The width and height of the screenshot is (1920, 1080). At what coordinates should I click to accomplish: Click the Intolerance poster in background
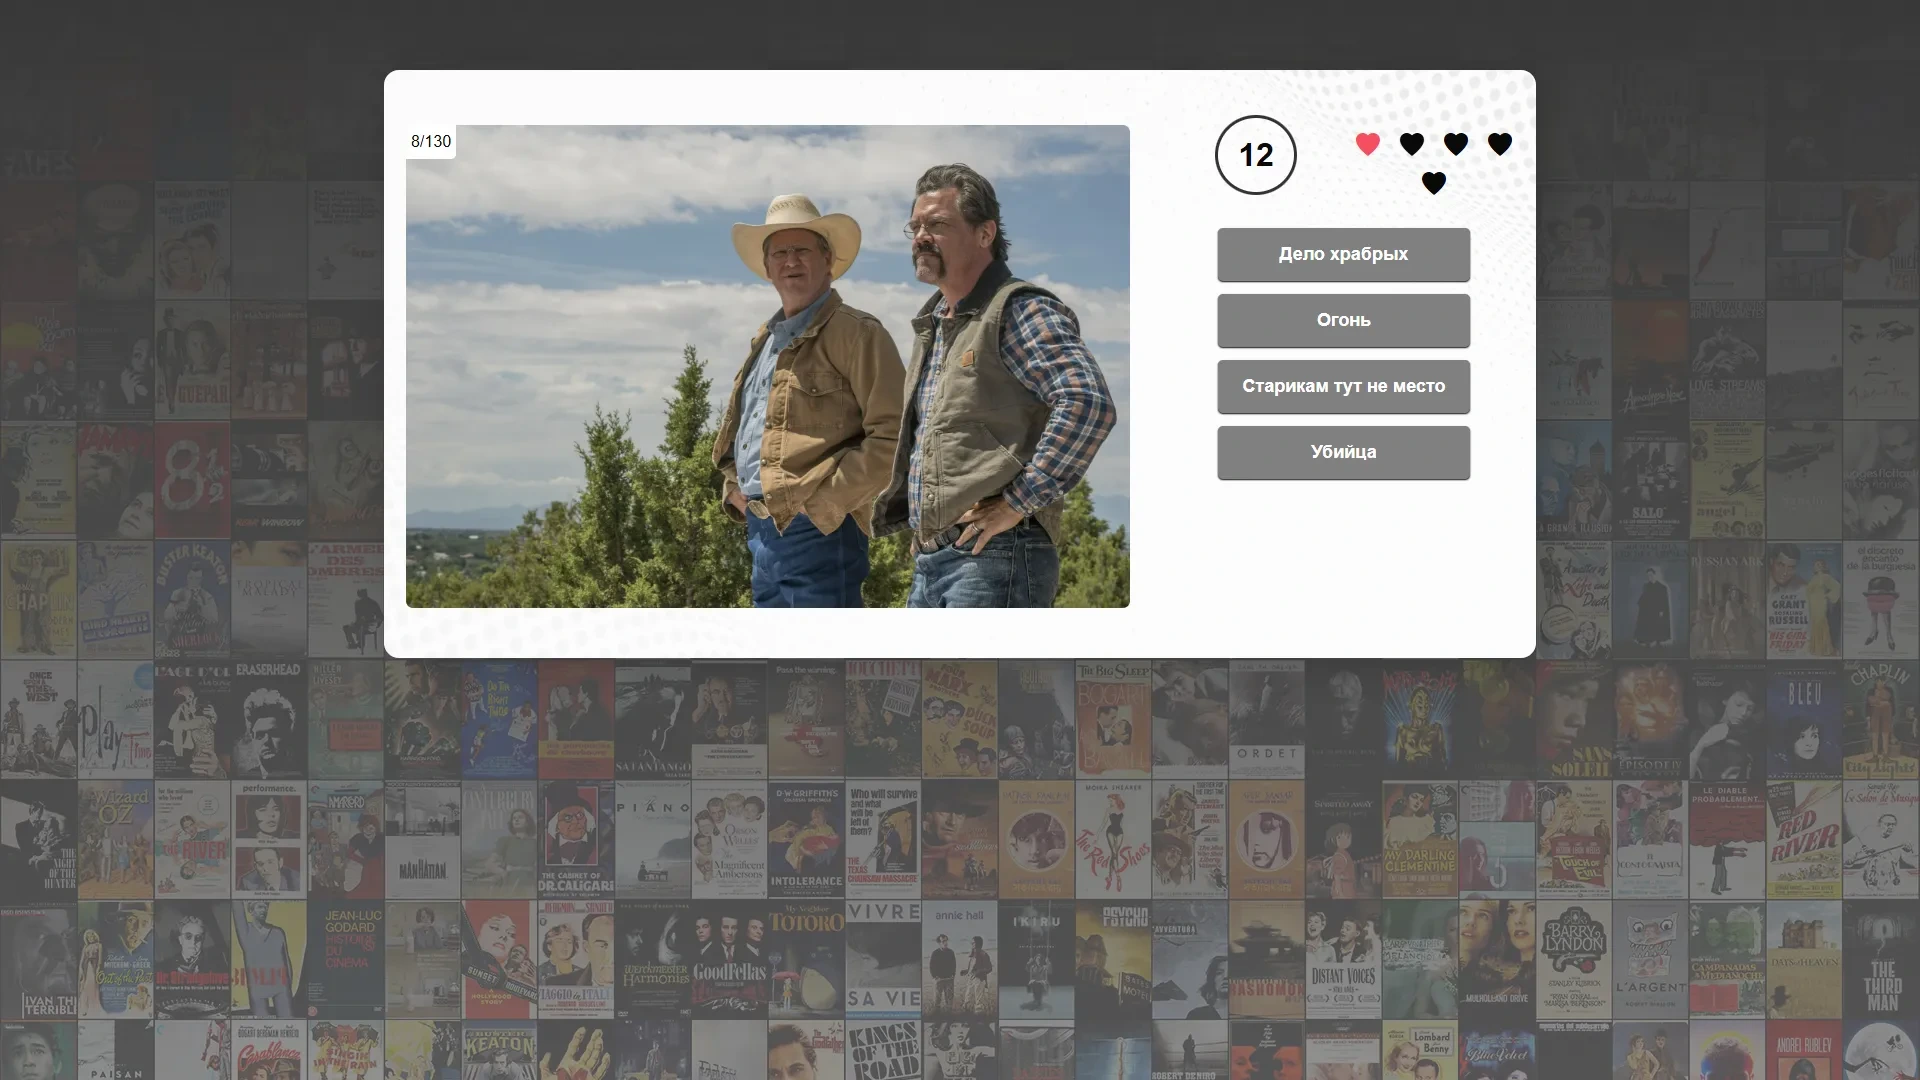[806, 840]
